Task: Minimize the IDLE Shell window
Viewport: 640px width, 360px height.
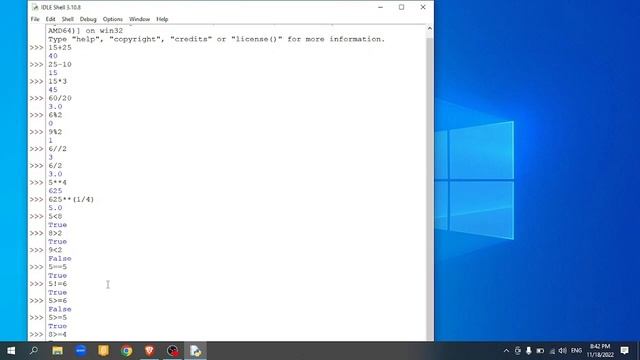Action: (380, 7)
